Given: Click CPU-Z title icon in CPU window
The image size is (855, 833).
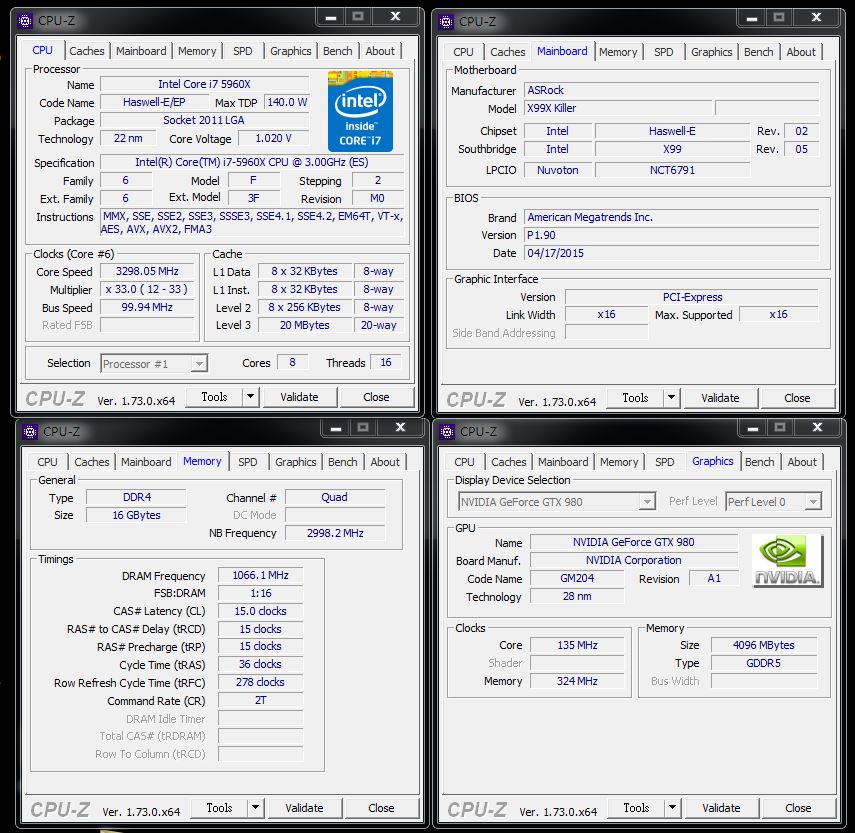Looking at the screenshot, I should pos(25,21).
